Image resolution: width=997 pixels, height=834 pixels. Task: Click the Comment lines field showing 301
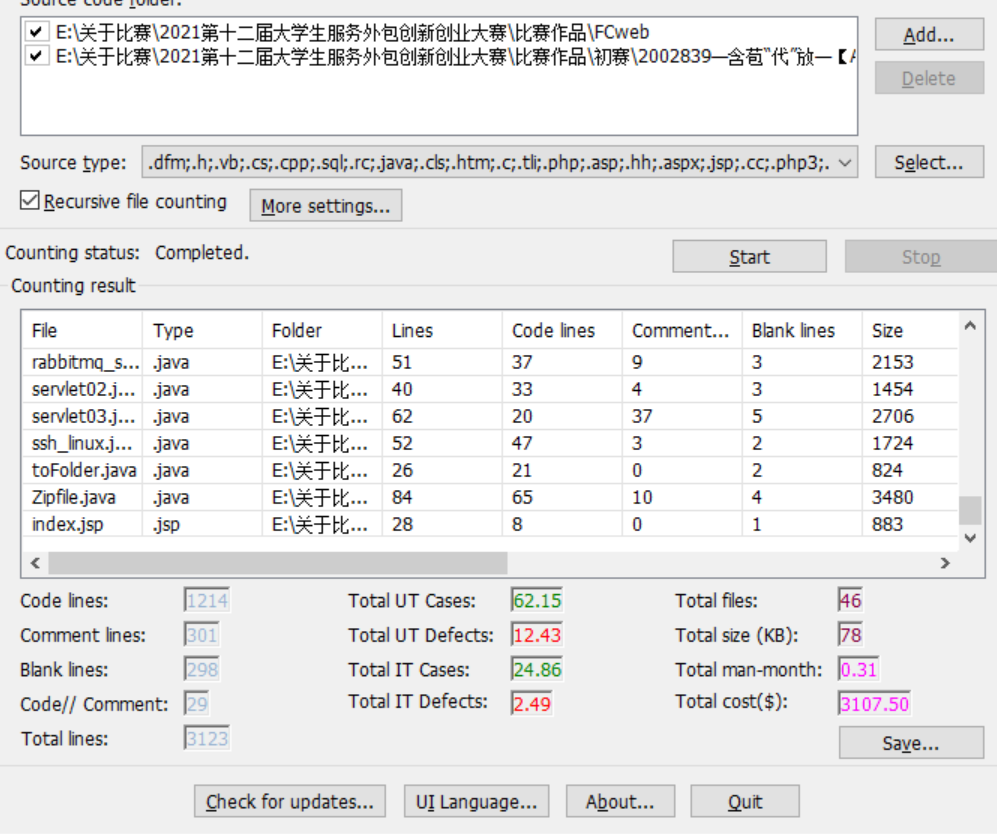pyautogui.click(x=202, y=634)
